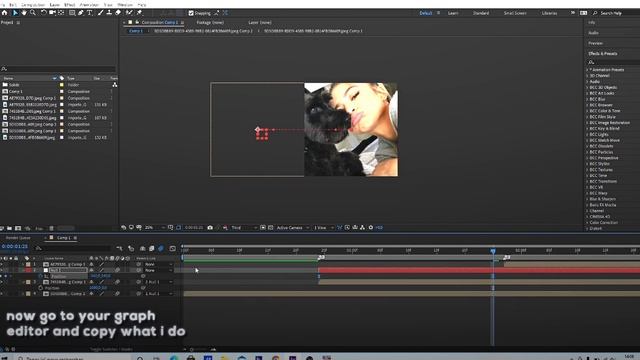The image size is (640, 360).
Task: Select the Learn workspace
Action: pos(453,13)
